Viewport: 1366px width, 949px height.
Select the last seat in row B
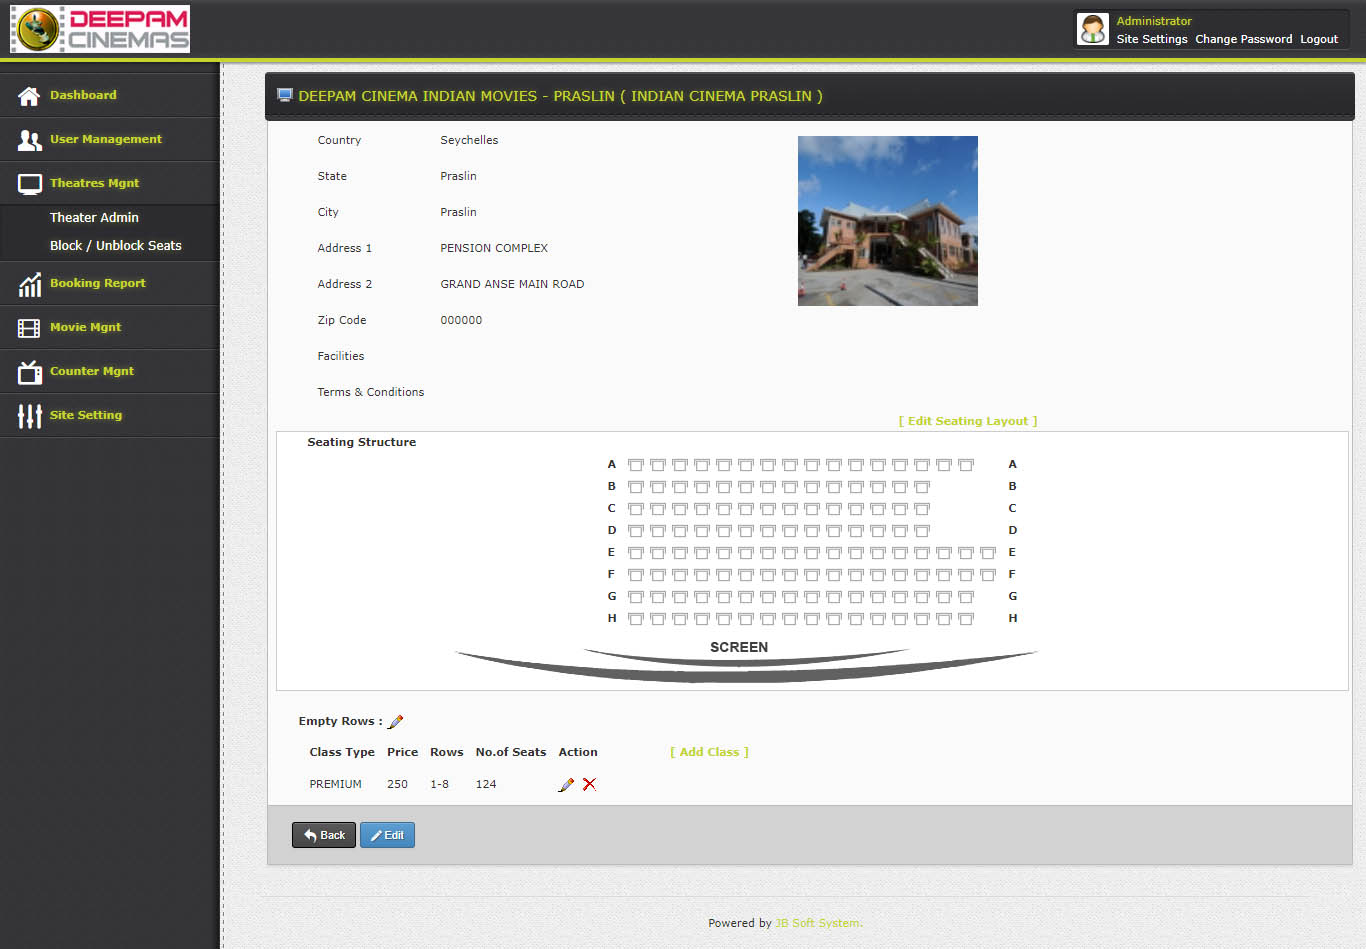point(921,487)
